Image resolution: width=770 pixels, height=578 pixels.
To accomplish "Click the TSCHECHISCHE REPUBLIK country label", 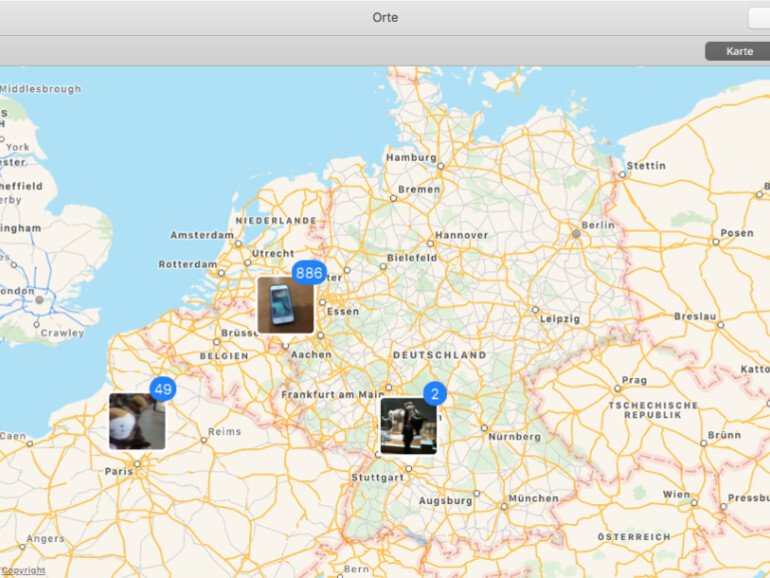I will [653, 410].
